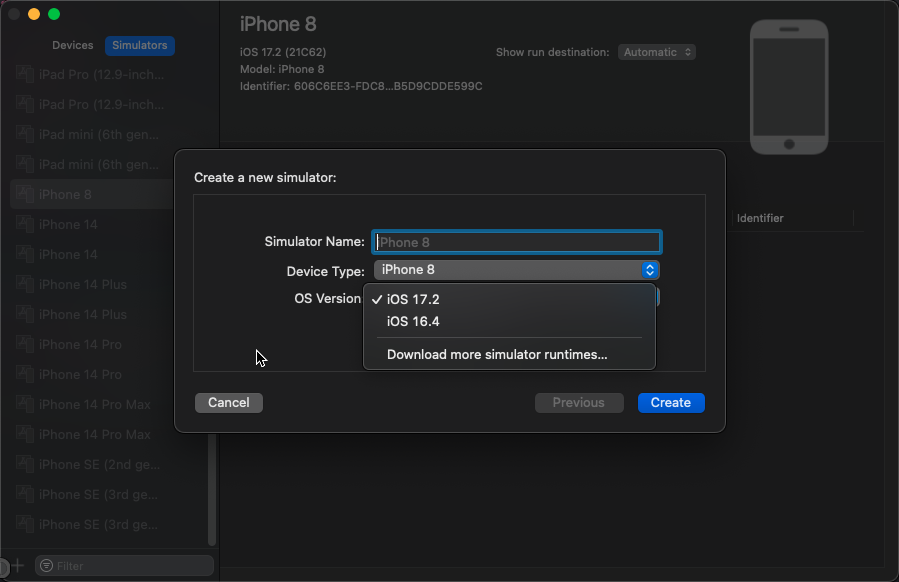Cancel the new simulator dialog

[229, 403]
